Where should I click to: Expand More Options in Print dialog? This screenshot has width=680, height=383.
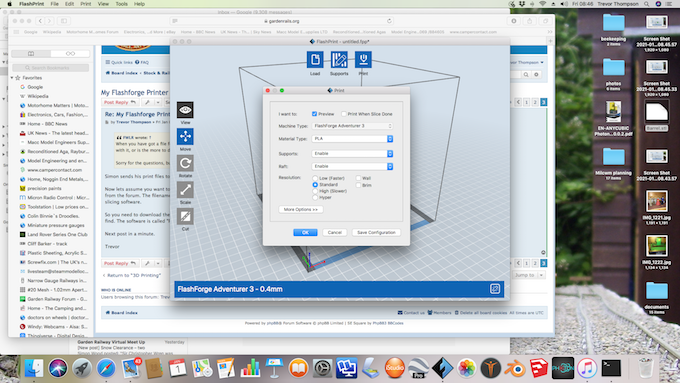point(301,210)
